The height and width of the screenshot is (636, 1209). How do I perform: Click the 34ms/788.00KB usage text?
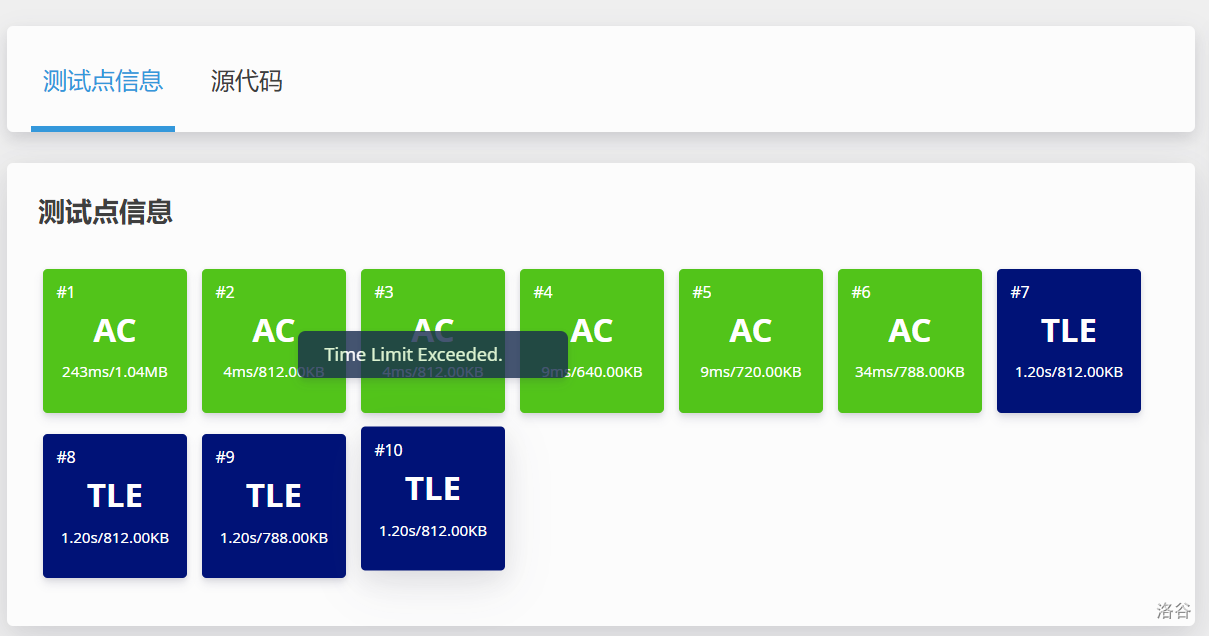910,372
